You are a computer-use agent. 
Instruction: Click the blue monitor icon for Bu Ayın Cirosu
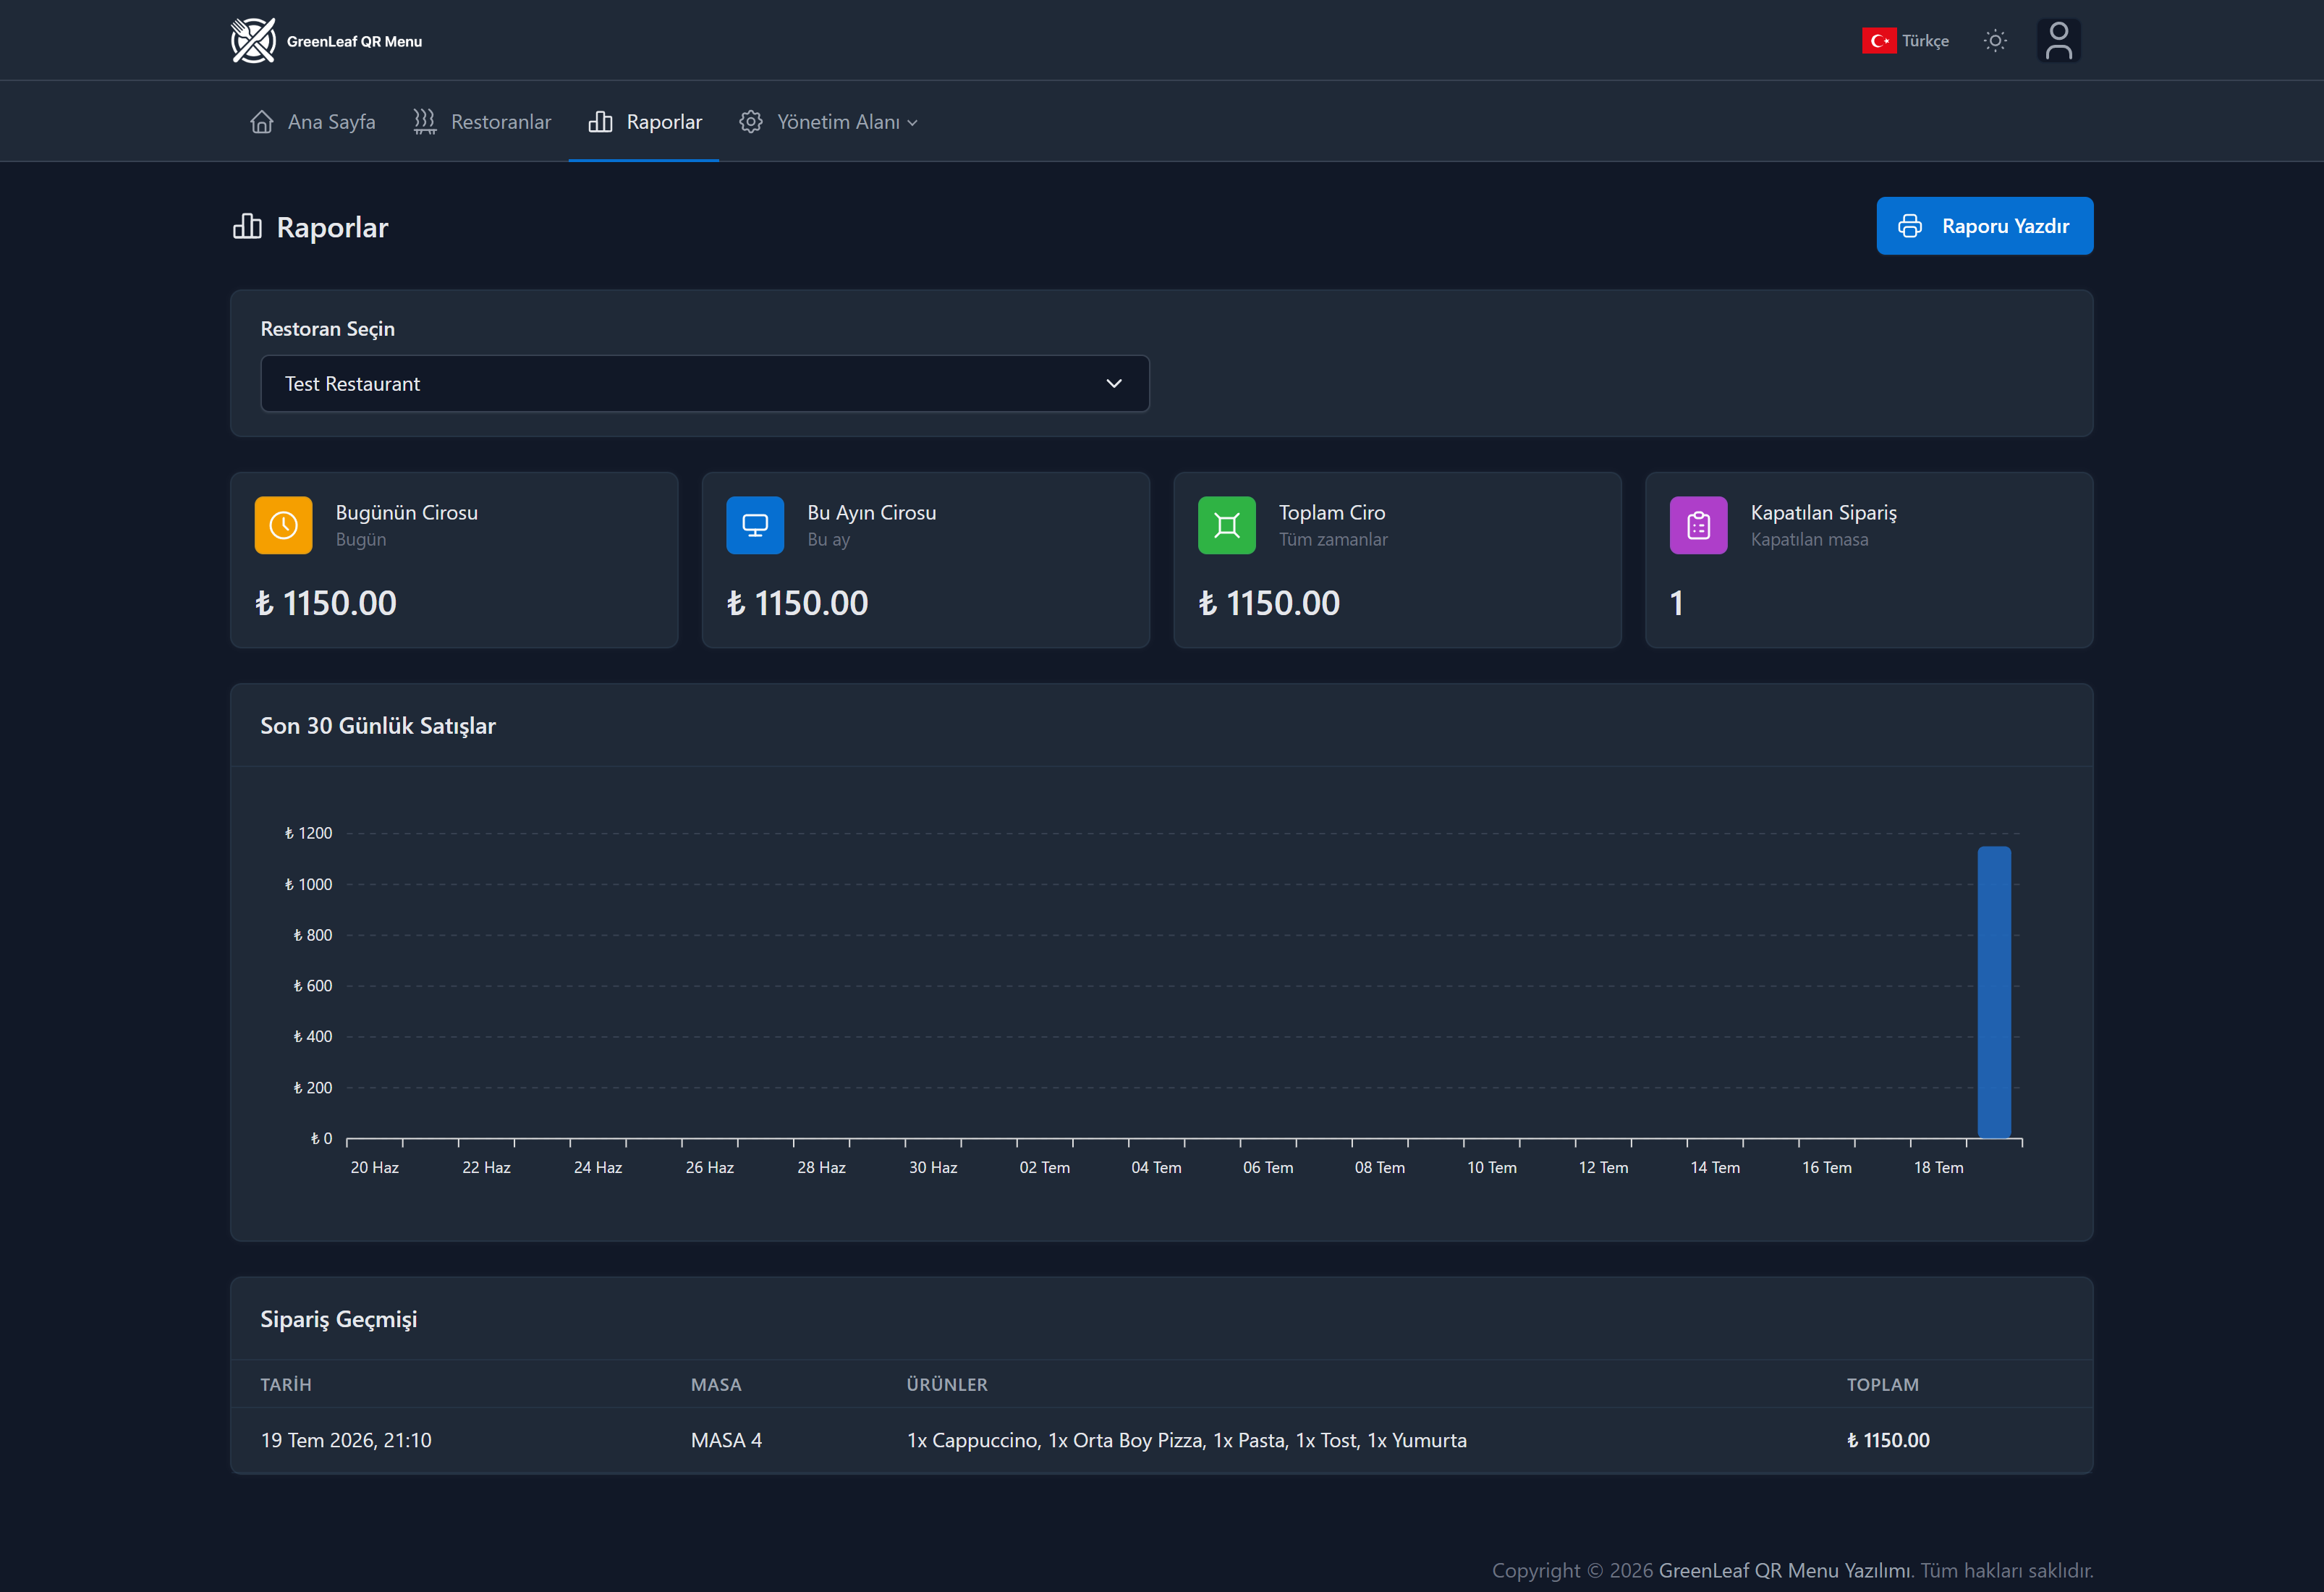click(x=755, y=525)
